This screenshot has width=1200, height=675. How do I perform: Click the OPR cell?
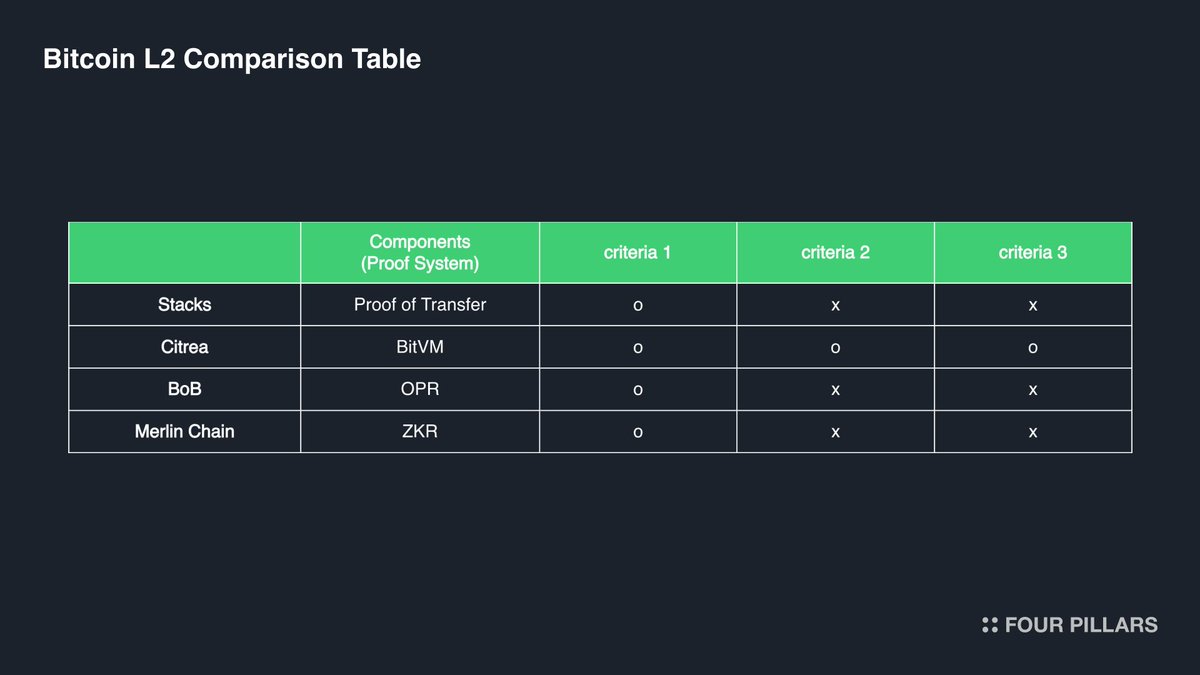420,389
